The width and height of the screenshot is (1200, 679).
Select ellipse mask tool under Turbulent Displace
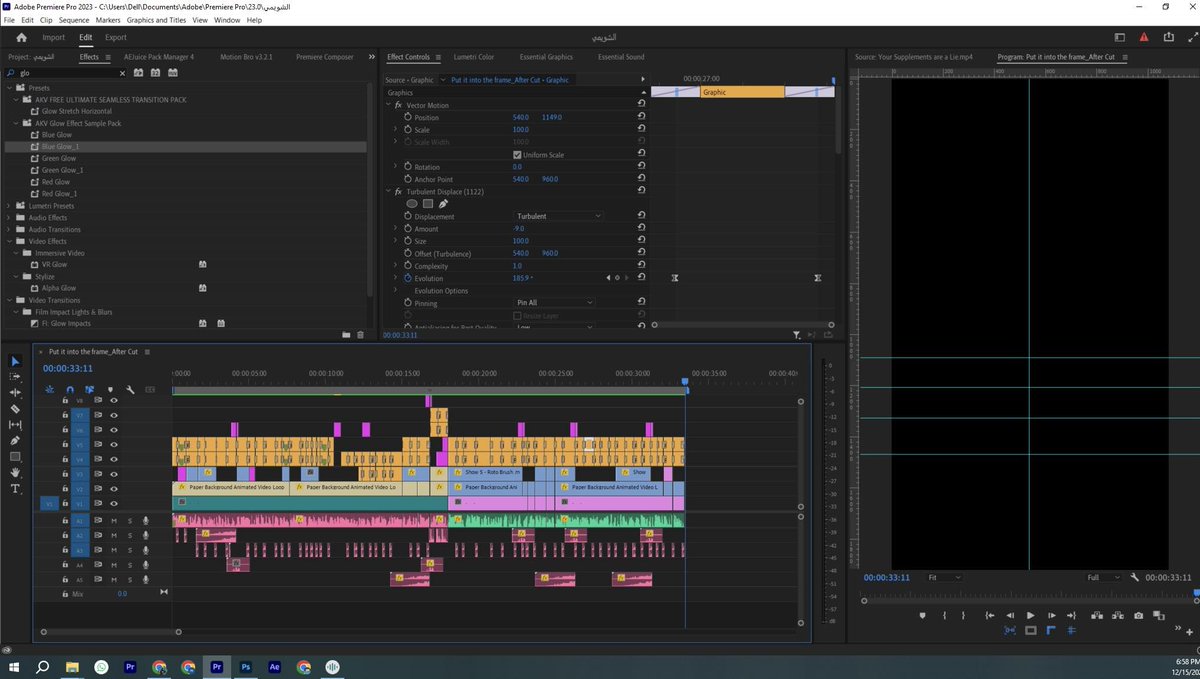click(411, 204)
